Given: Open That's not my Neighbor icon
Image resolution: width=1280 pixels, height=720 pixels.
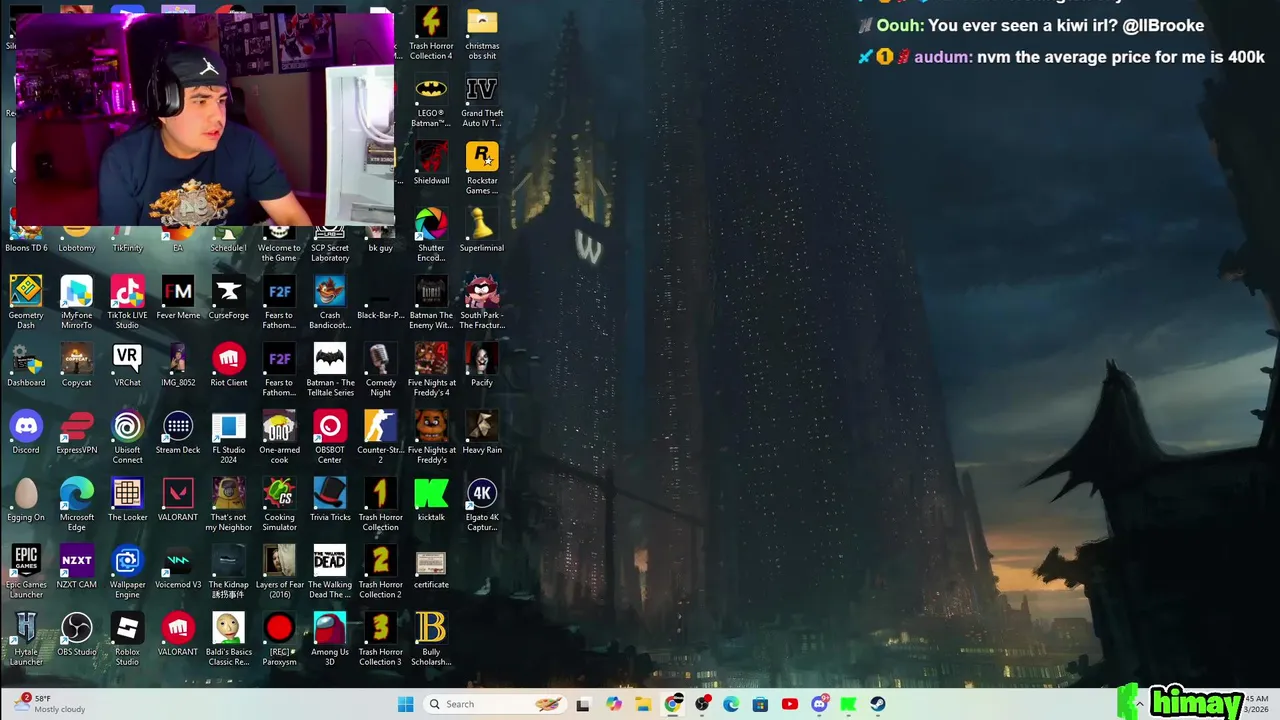Looking at the screenshot, I should tap(228, 503).
